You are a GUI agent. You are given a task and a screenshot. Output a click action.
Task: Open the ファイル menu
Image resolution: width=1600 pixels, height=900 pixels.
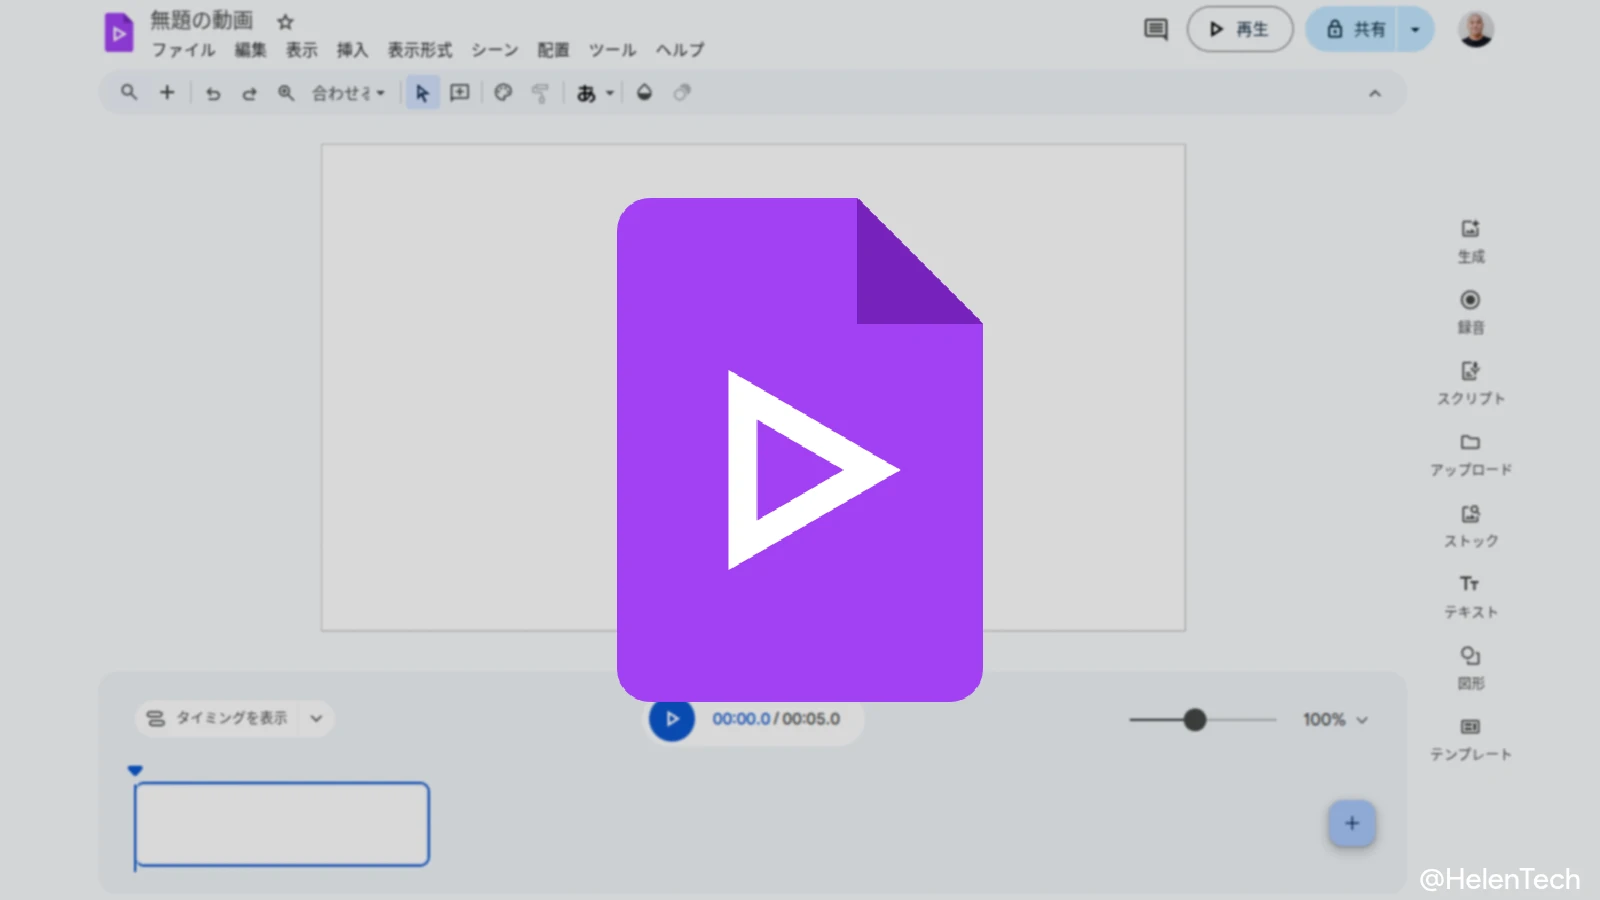(x=183, y=50)
